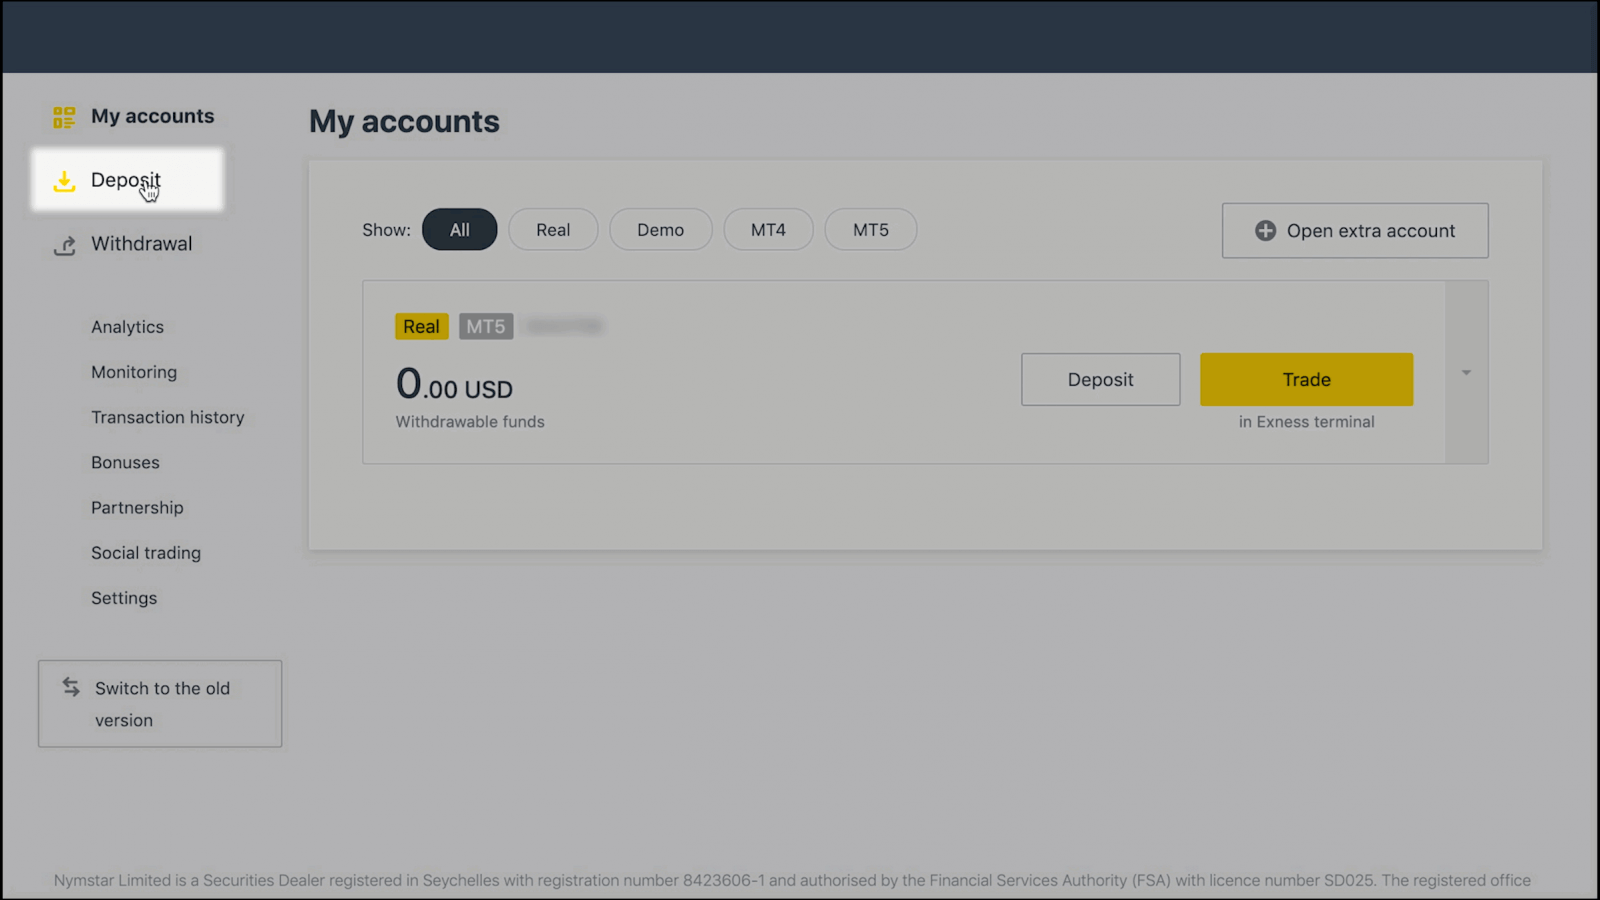This screenshot has height=900, width=1600.
Task: Expand the account card dropdown arrow
Action: (x=1466, y=372)
